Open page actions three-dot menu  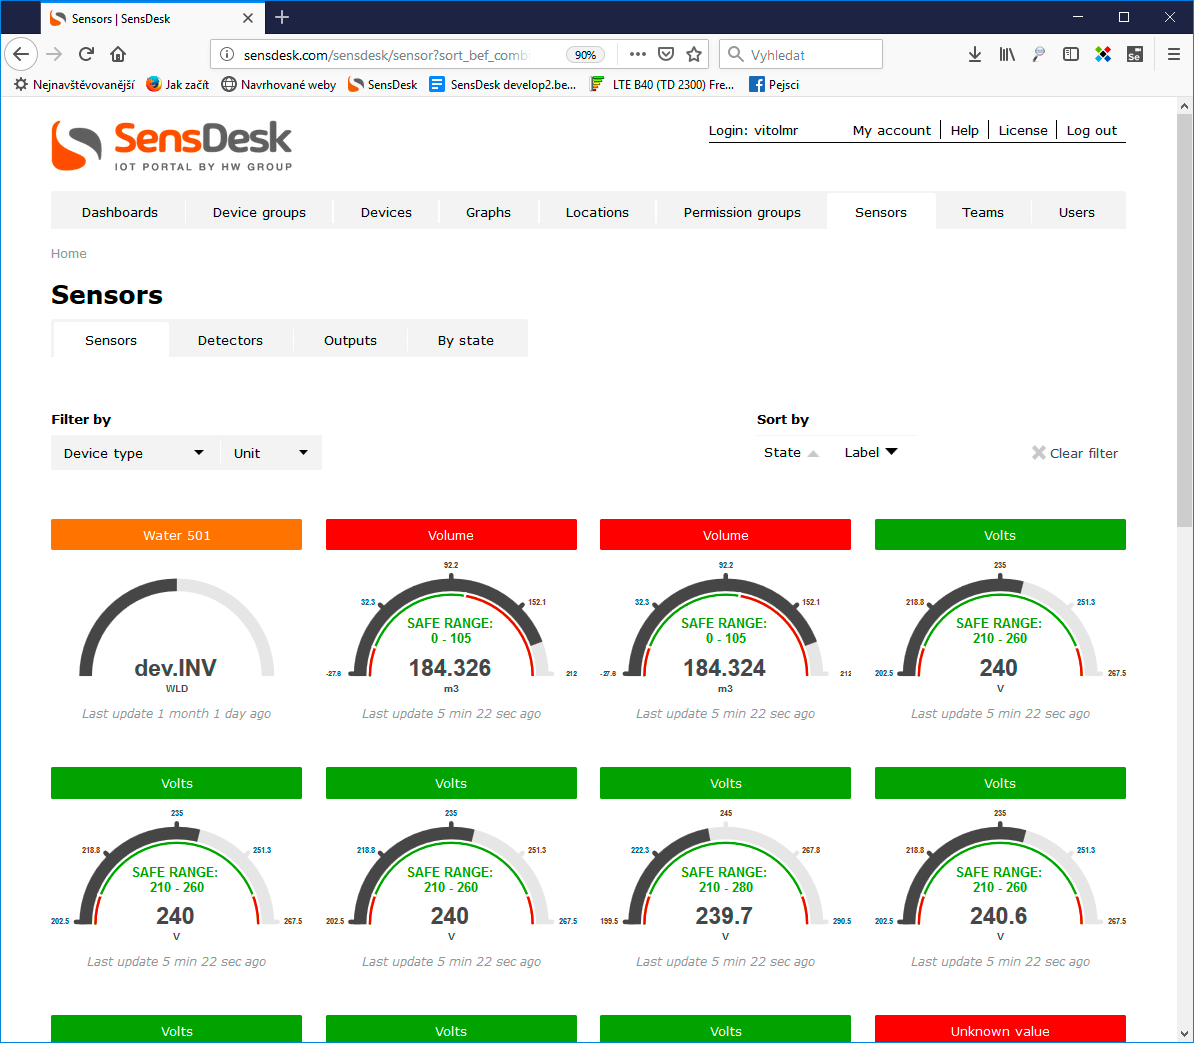[638, 54]
